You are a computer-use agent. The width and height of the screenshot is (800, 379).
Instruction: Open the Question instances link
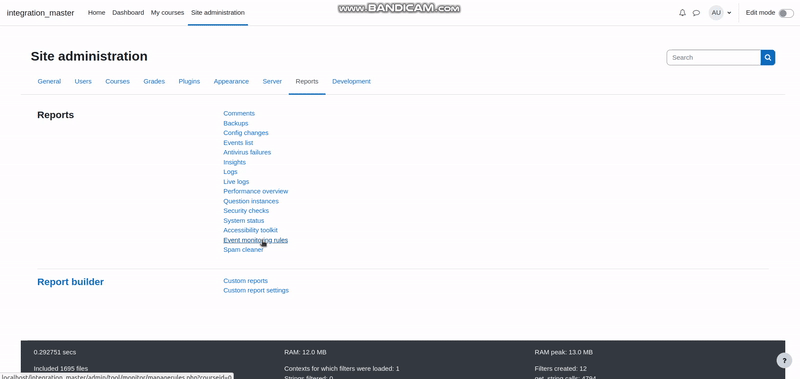(x=251, y=201)
